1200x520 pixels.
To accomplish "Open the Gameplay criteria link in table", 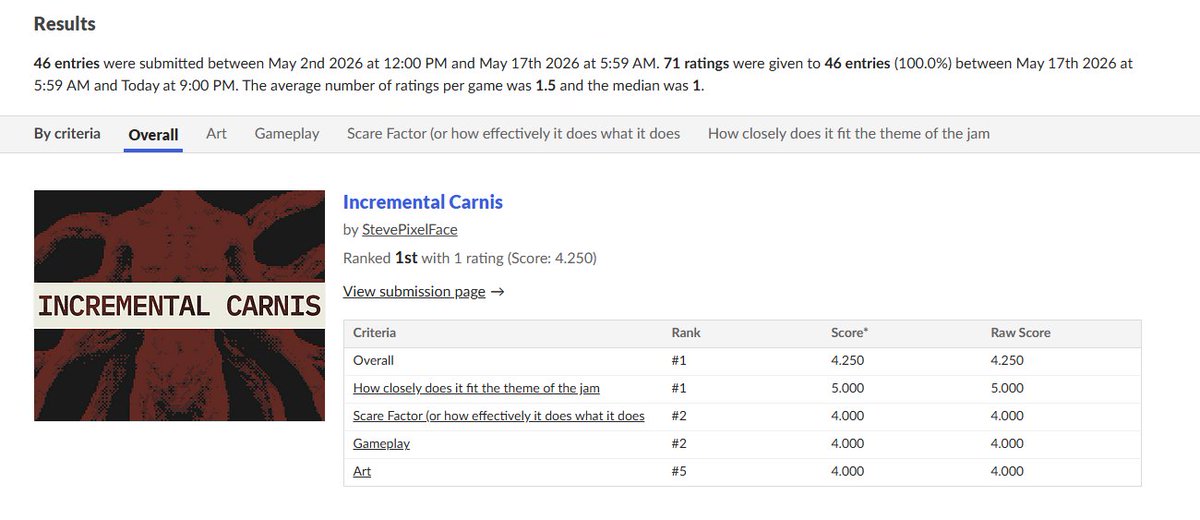I will click(381, 444).
